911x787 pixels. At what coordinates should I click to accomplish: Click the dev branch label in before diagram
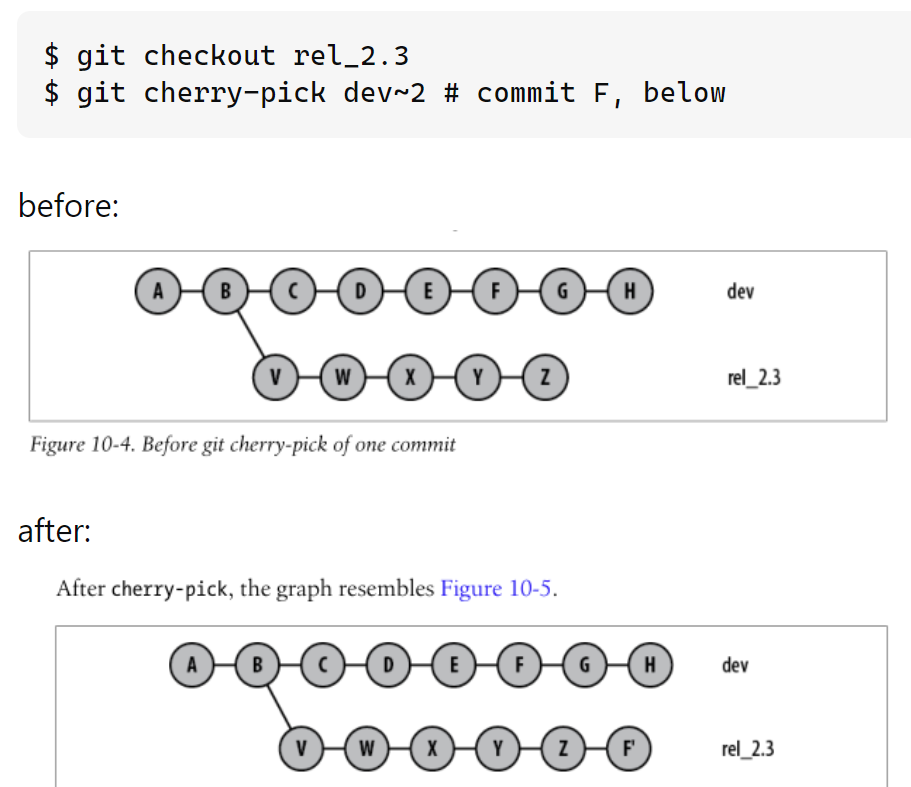[x=740, y=291]
